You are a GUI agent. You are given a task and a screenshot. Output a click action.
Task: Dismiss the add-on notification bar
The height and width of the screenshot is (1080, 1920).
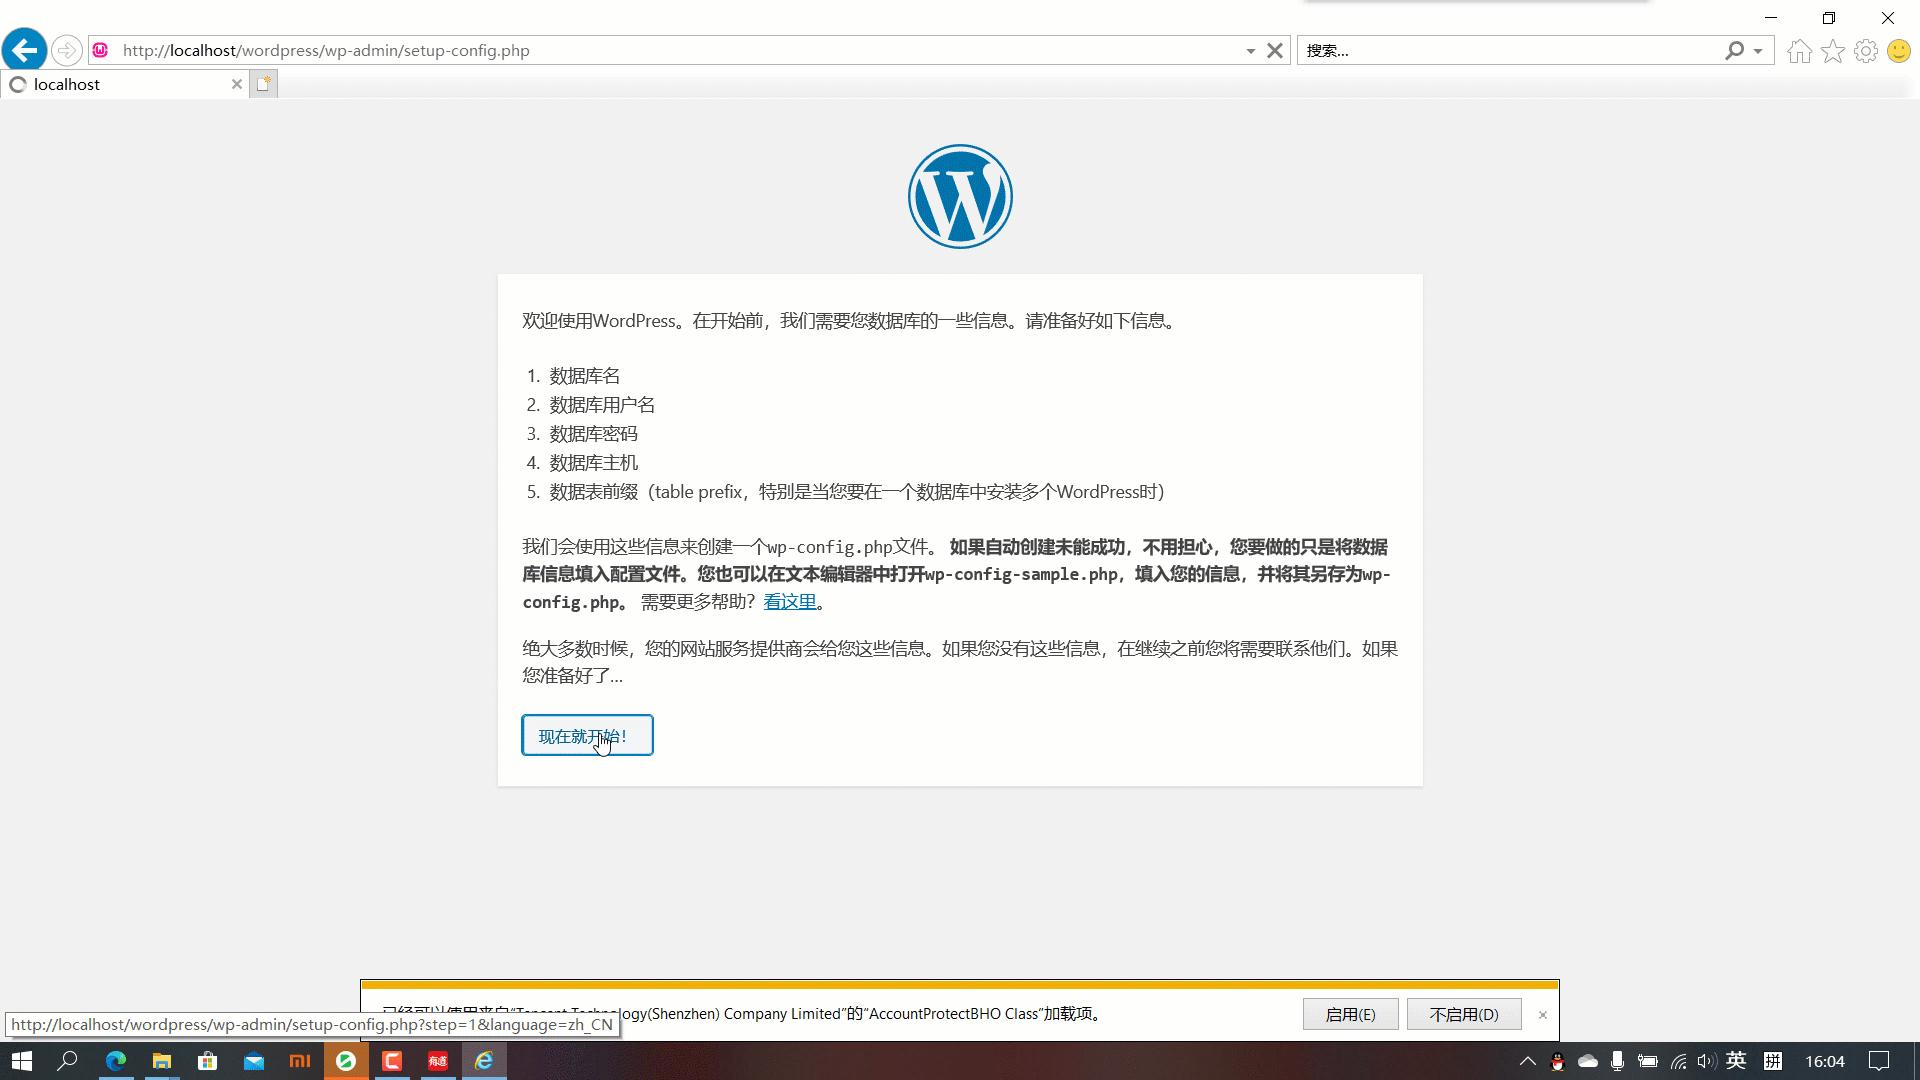(1543, 1015)
